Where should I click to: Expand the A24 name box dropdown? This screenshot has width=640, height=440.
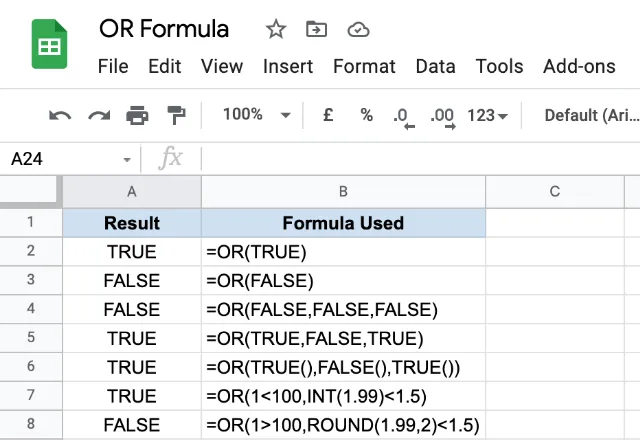click(x=127, y=160)
